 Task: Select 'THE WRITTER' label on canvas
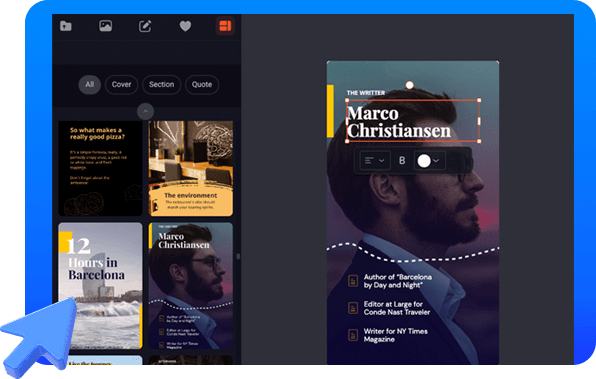366,93
